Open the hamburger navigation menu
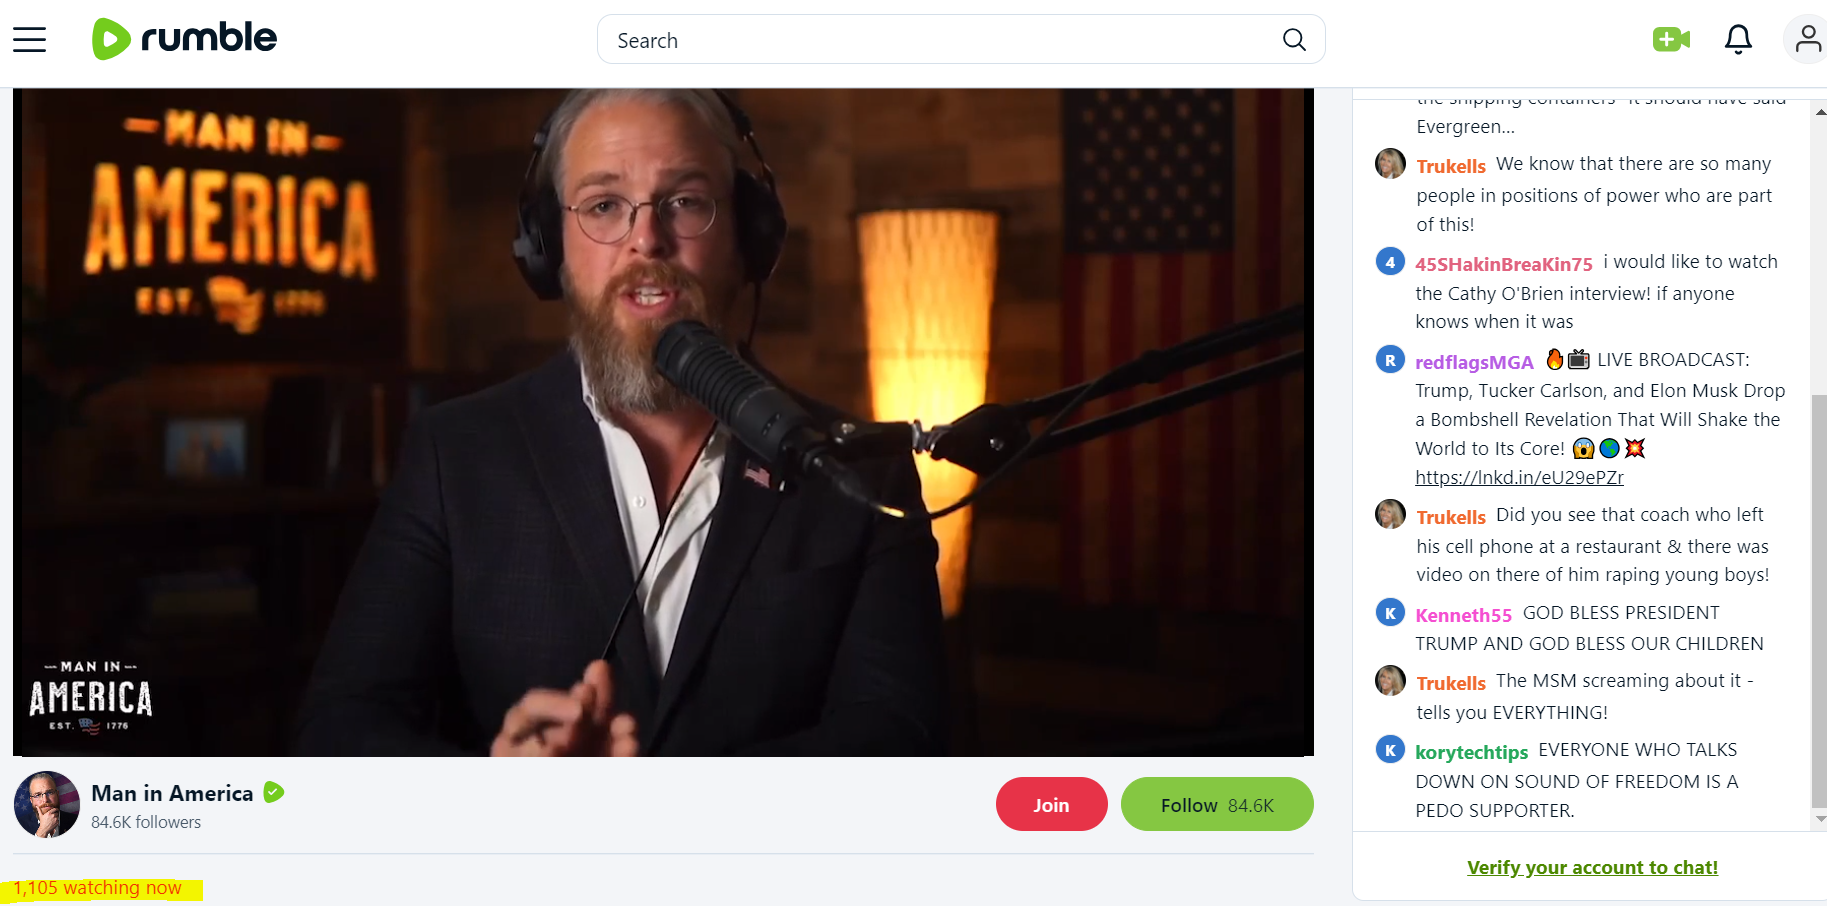The width and height of the screenshot is (1827, 906). coord(29,40)
